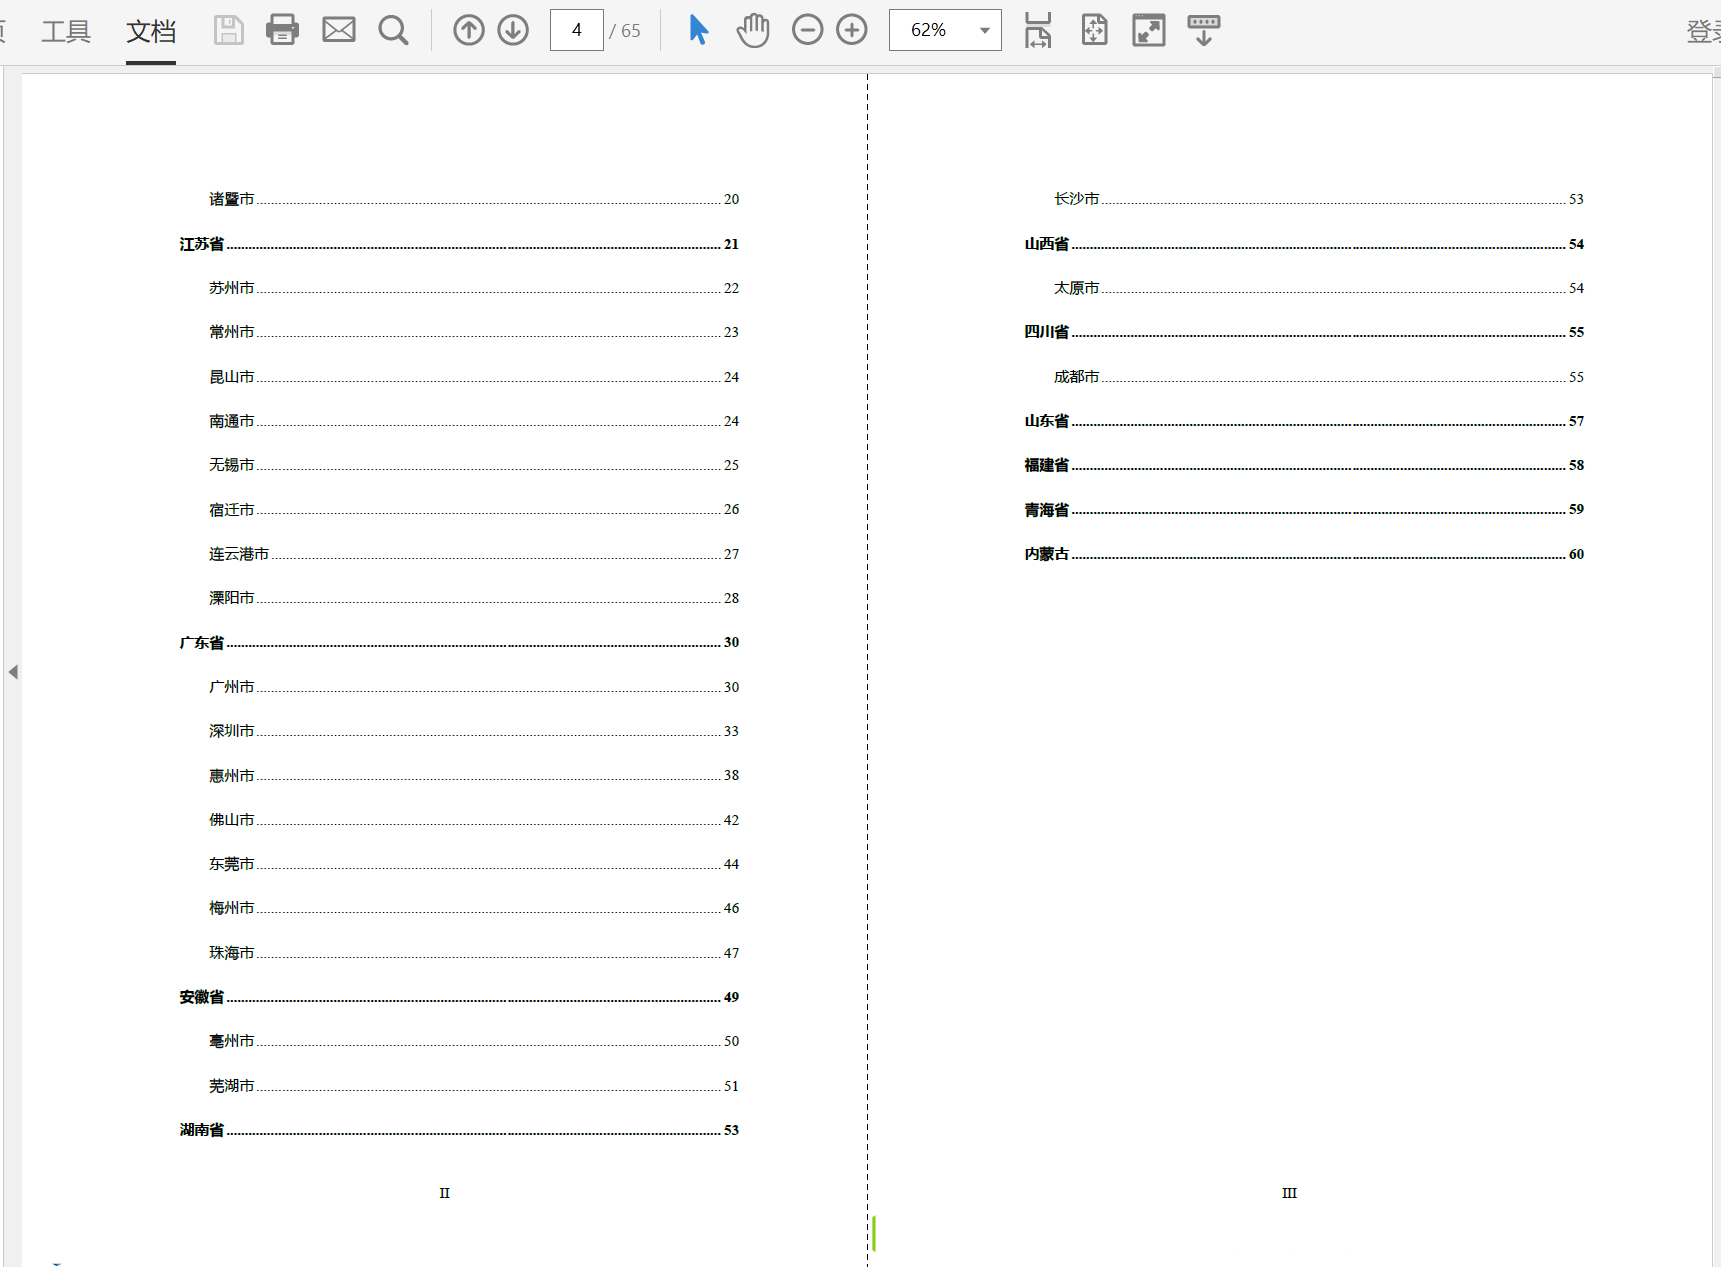Go to previous page arrow
Viewport: 1721px width, 1267px height.
(469, 30)
